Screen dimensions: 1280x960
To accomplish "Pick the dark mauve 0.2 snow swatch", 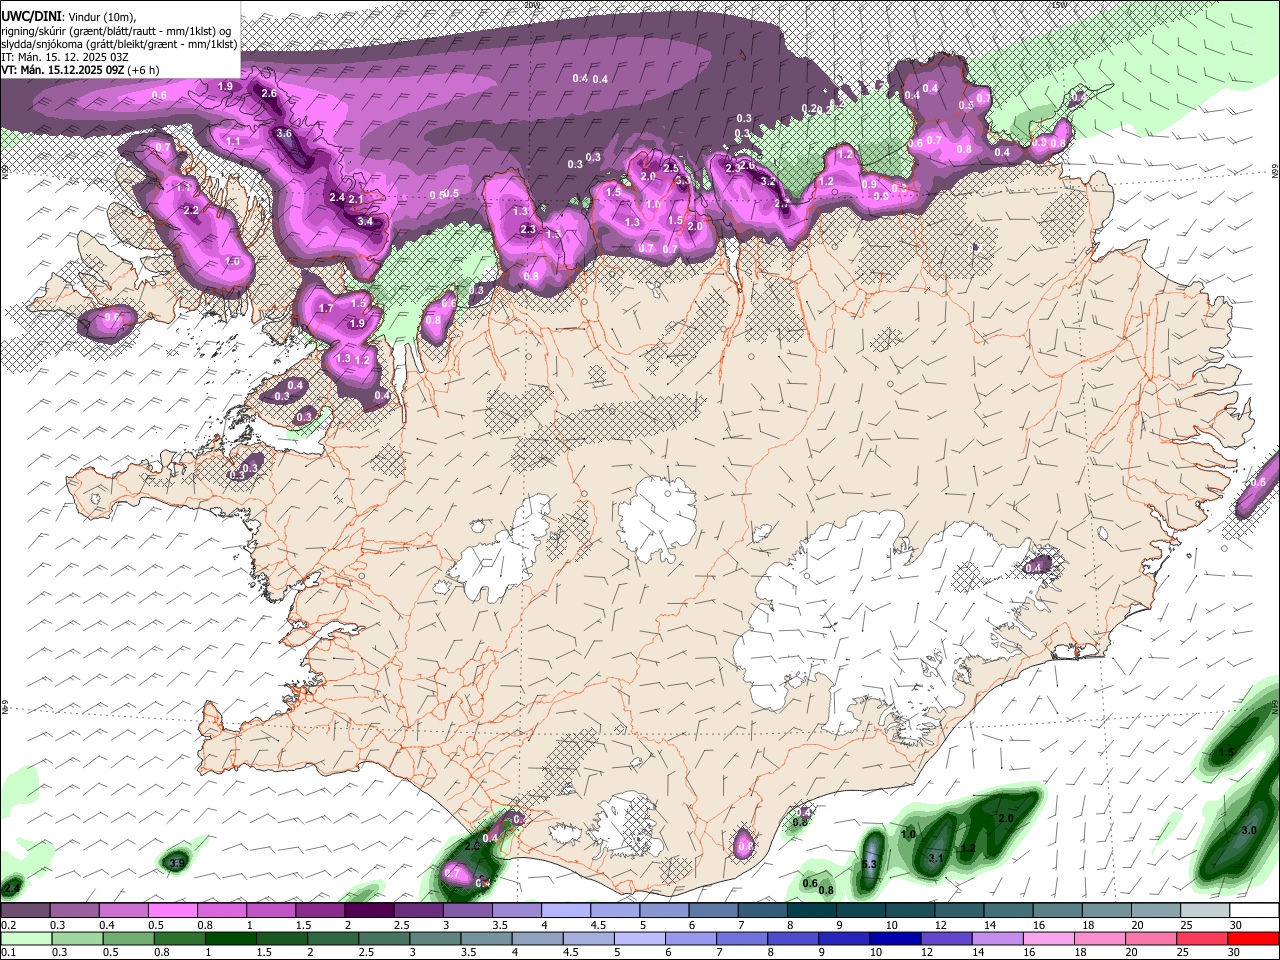I will (25, 910).
